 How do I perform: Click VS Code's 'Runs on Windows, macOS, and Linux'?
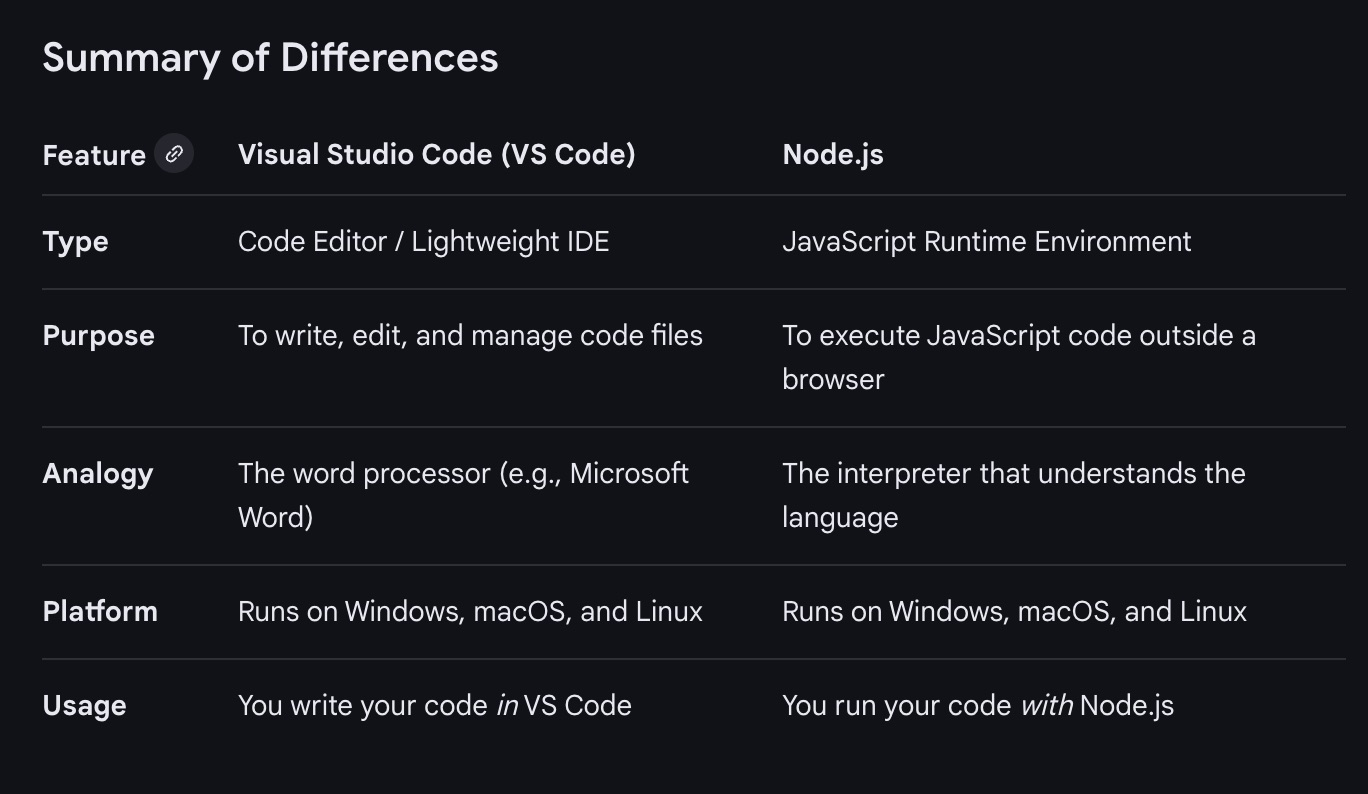click(470, 612)
